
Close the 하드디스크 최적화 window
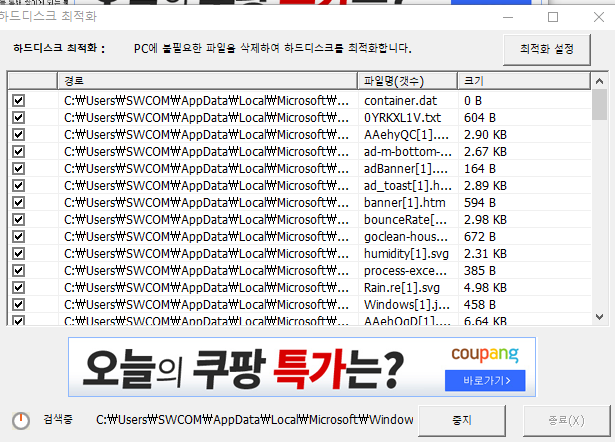[x=599, y=17]
